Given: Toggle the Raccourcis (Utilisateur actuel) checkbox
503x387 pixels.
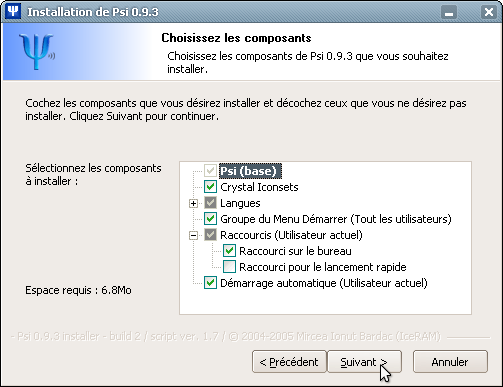Looking at the screenshot, I should [x=210, y=235].
